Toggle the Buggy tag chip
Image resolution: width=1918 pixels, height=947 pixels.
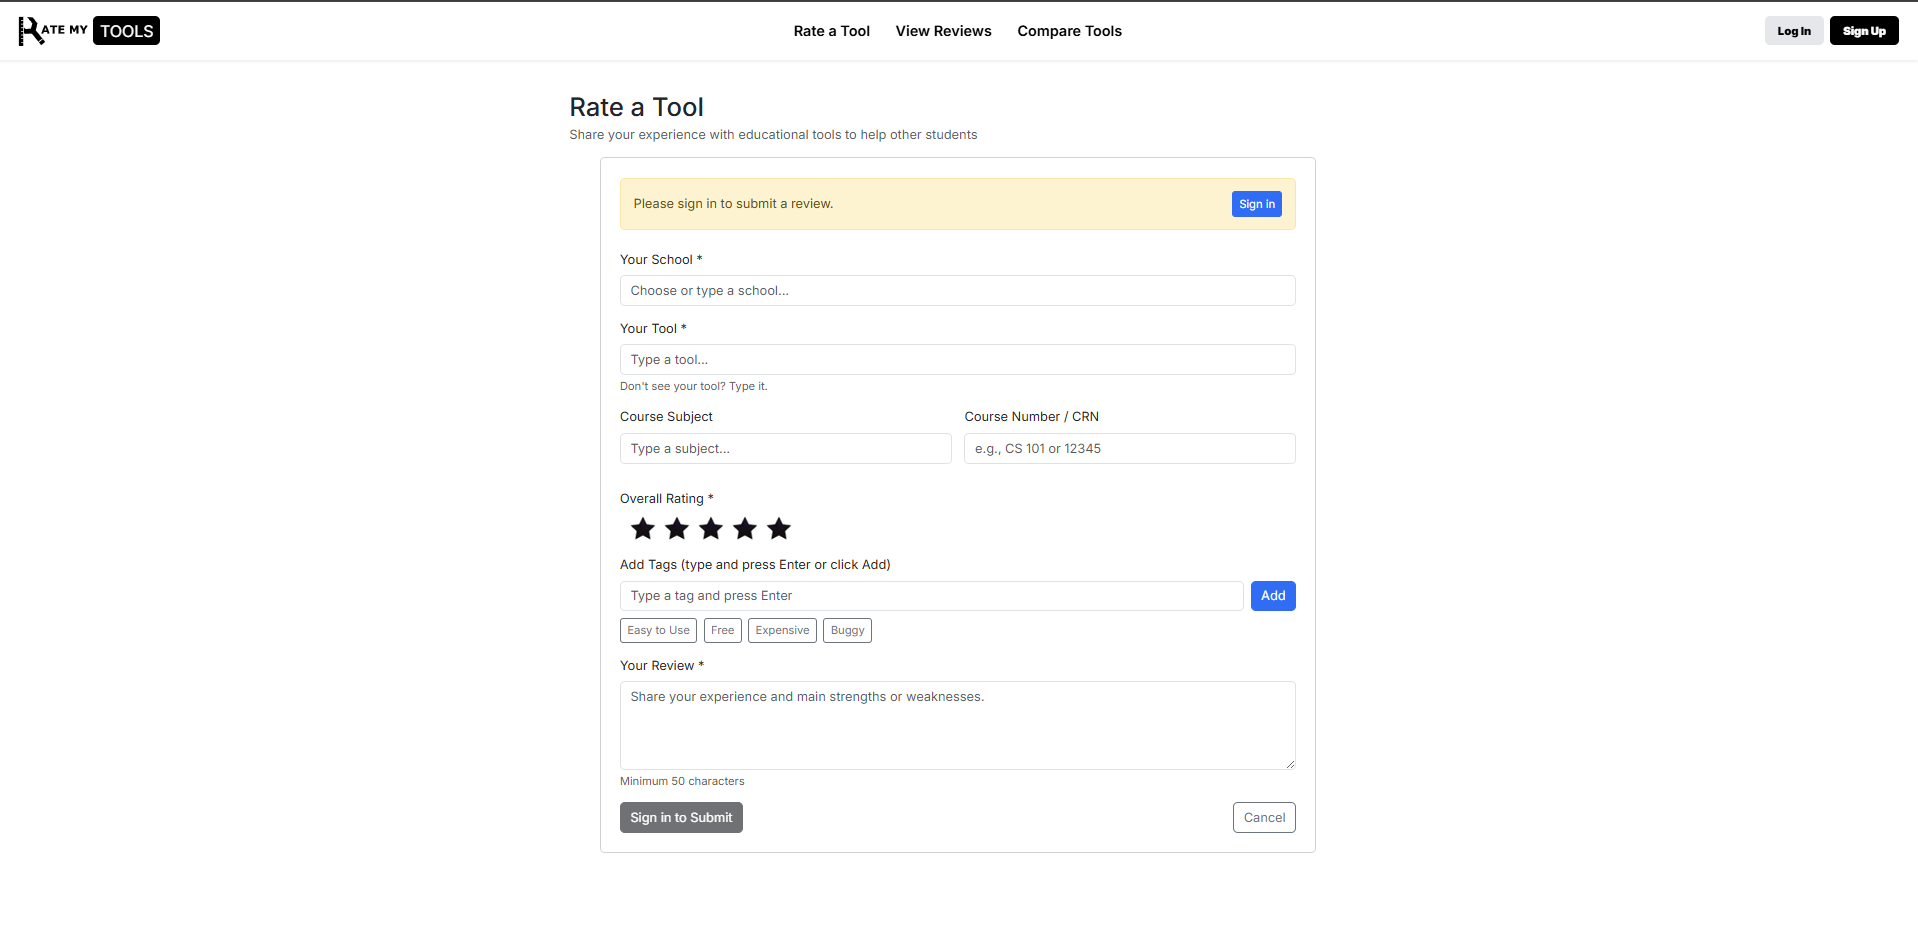click(847, 630)
